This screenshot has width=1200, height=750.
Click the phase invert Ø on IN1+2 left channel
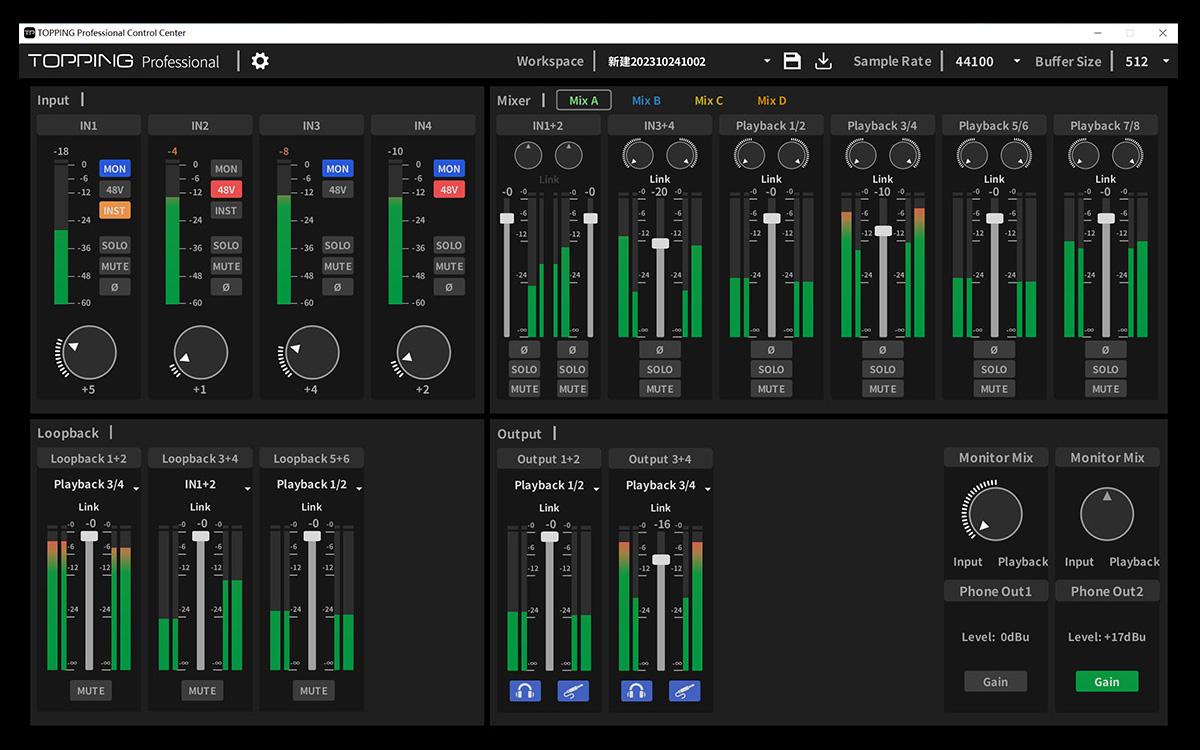(524, 349)
